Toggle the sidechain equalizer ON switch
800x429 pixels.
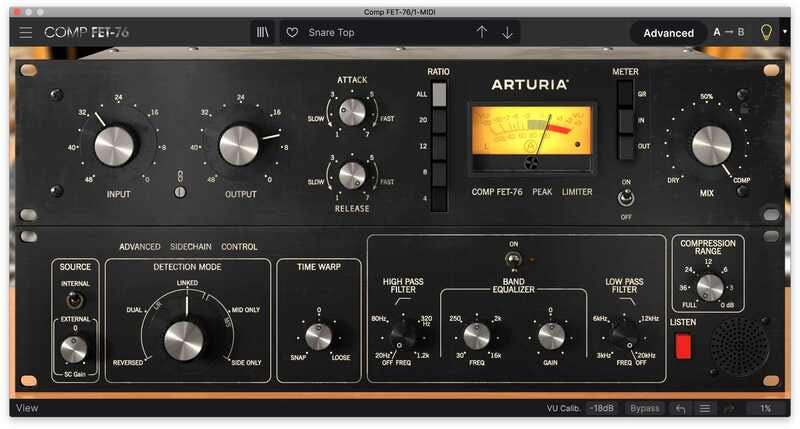point(515,264)
